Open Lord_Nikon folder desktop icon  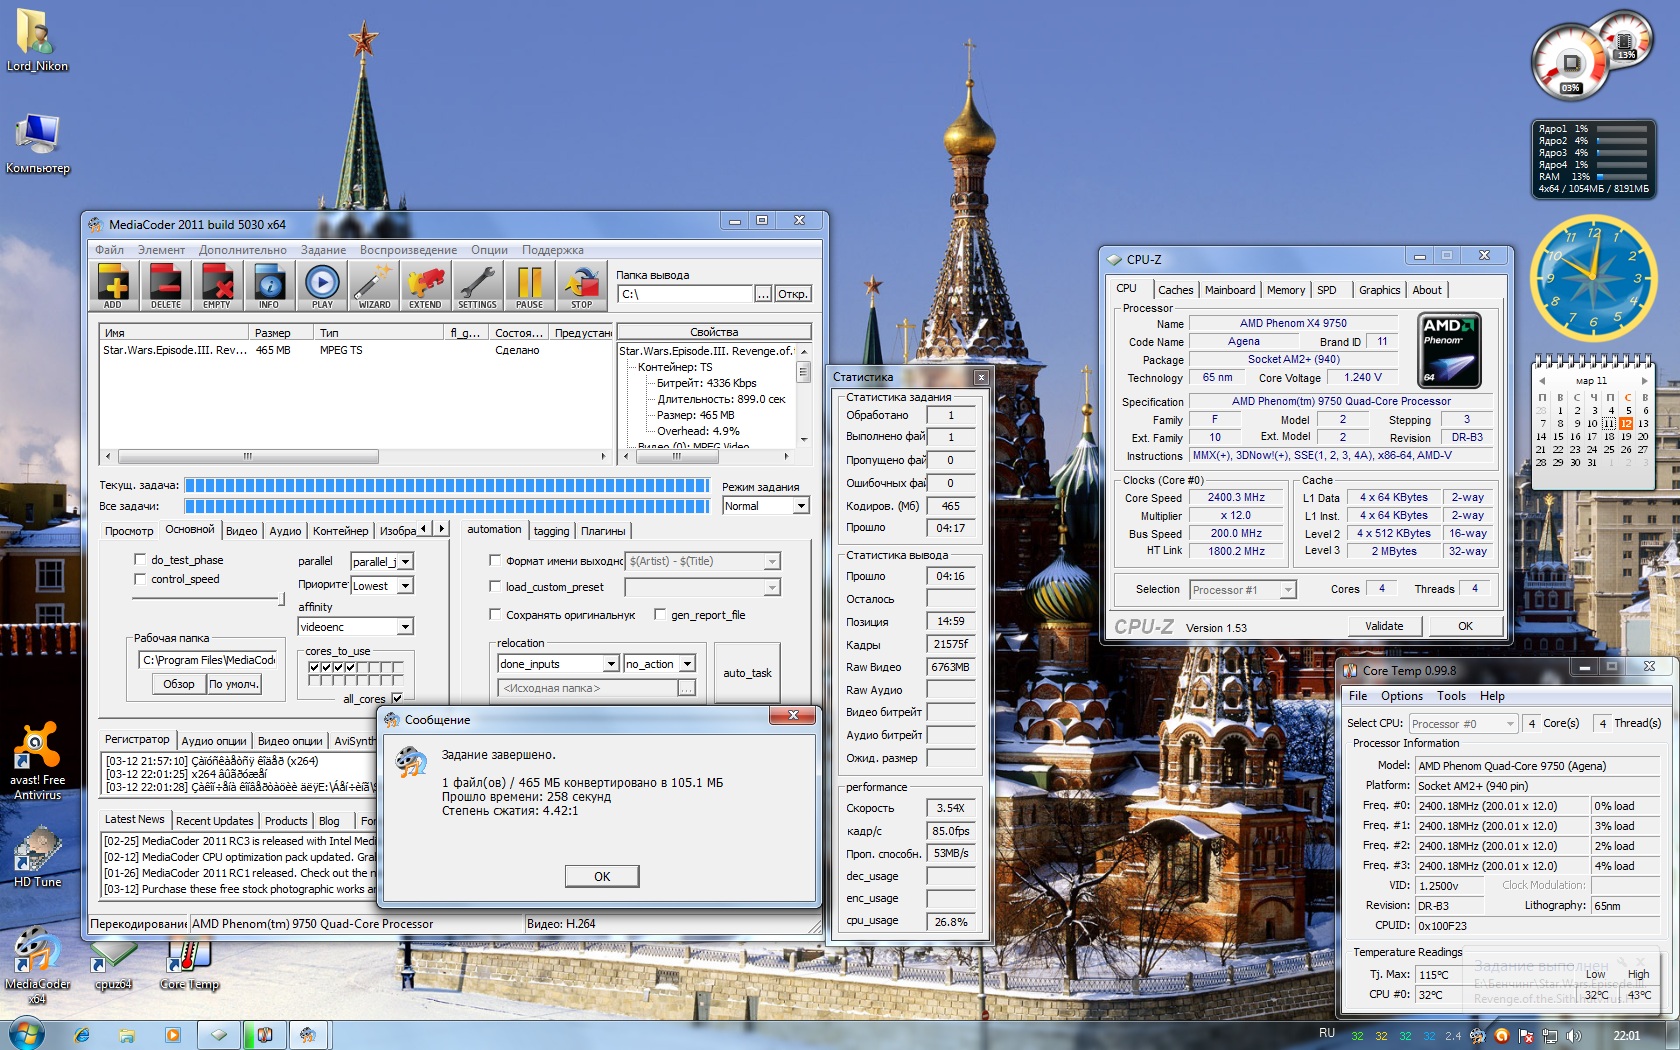(36, 40)
